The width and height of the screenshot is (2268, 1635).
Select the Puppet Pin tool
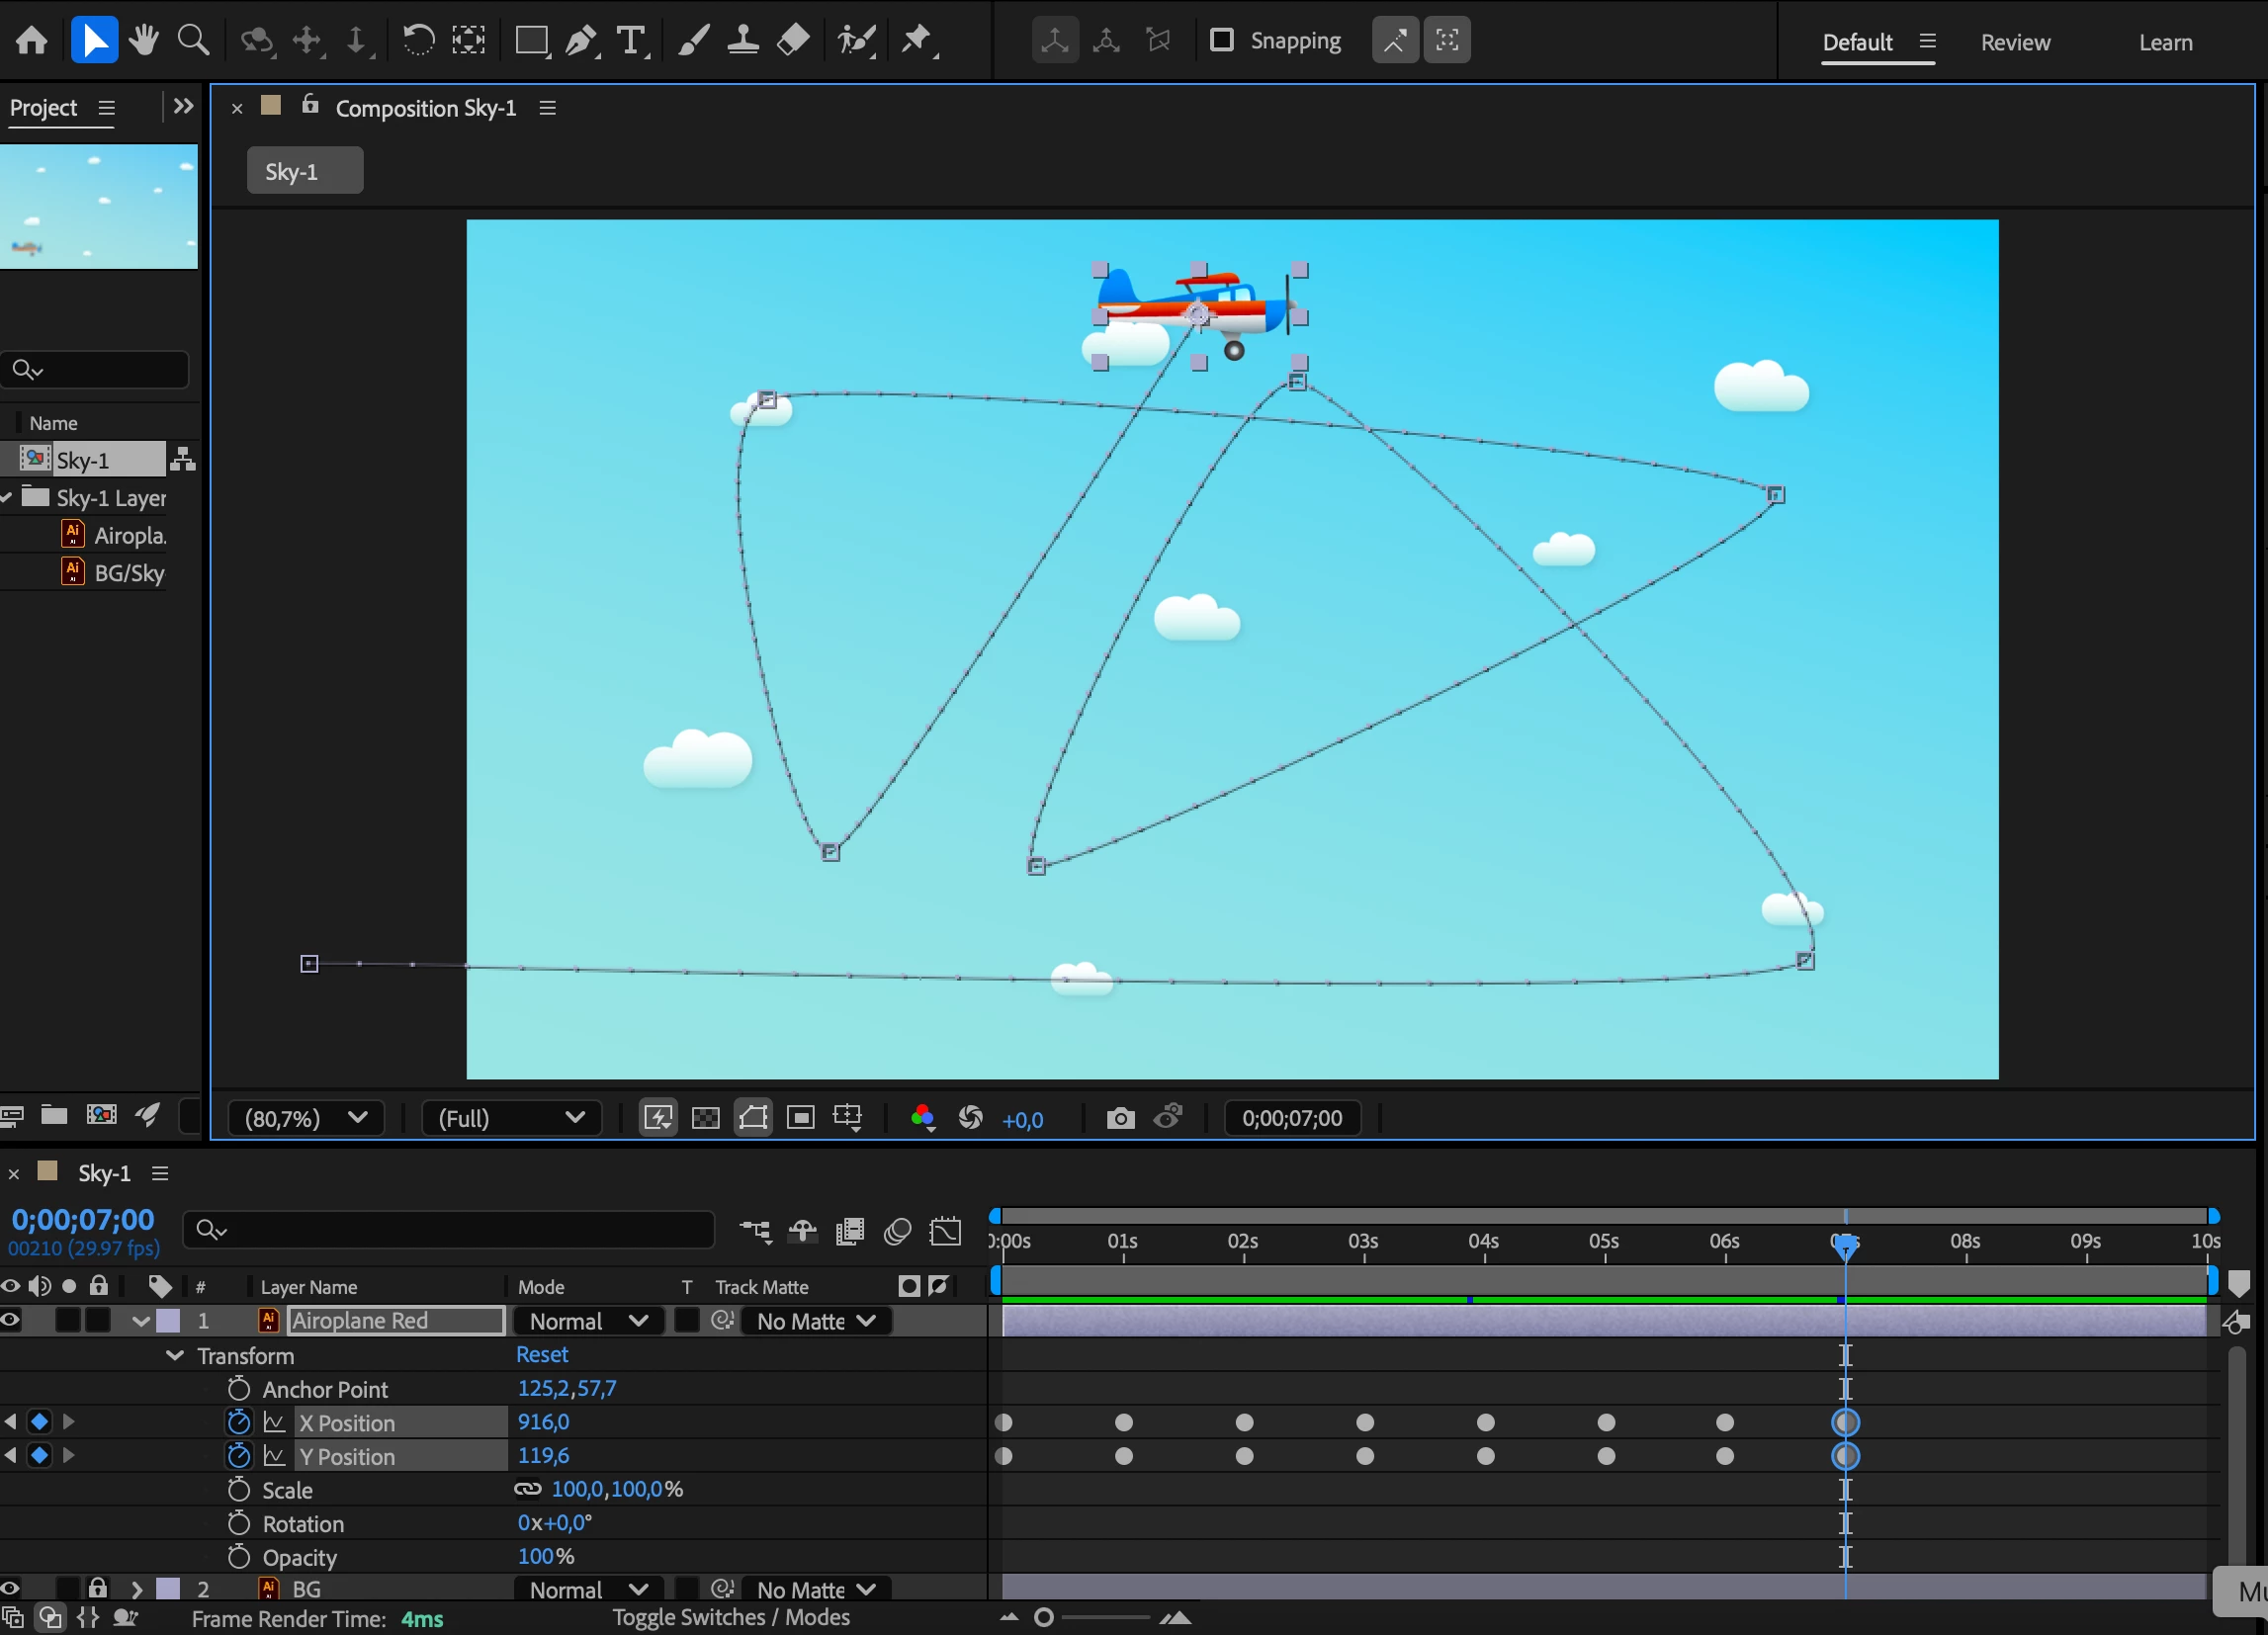(x=916, y=41)
